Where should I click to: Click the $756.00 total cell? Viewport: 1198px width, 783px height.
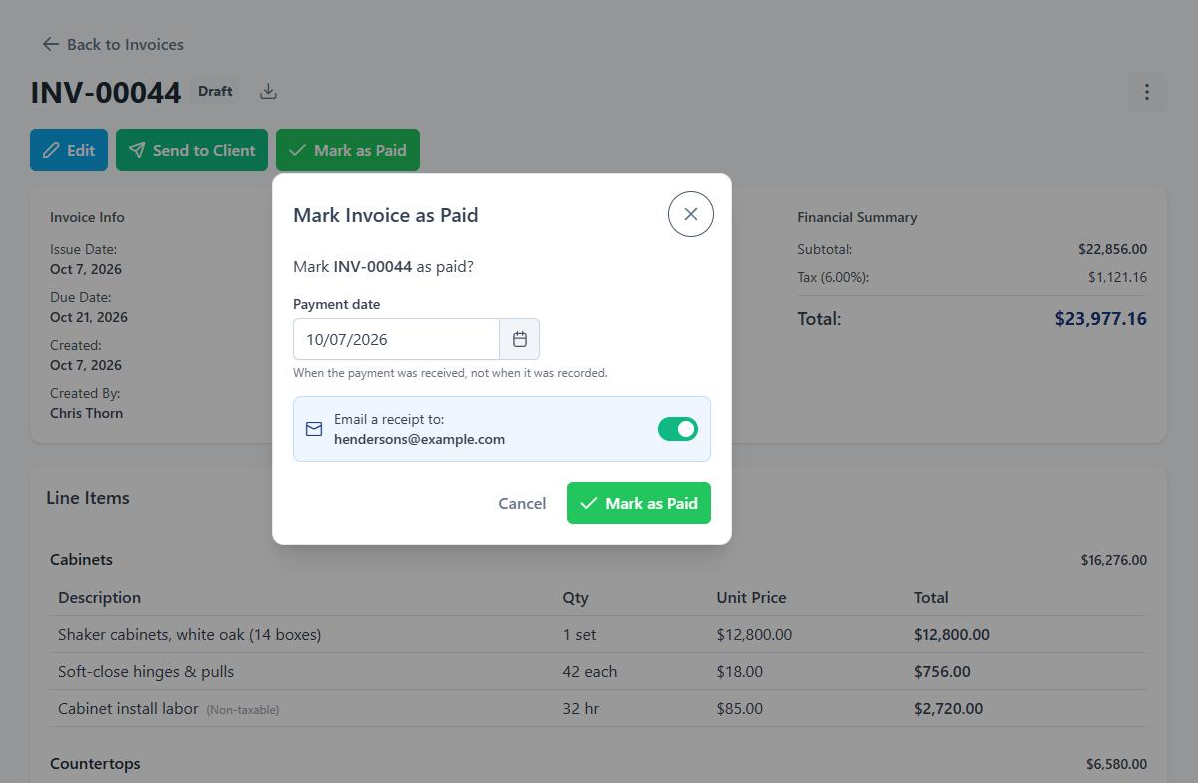(x=942, y=671)
